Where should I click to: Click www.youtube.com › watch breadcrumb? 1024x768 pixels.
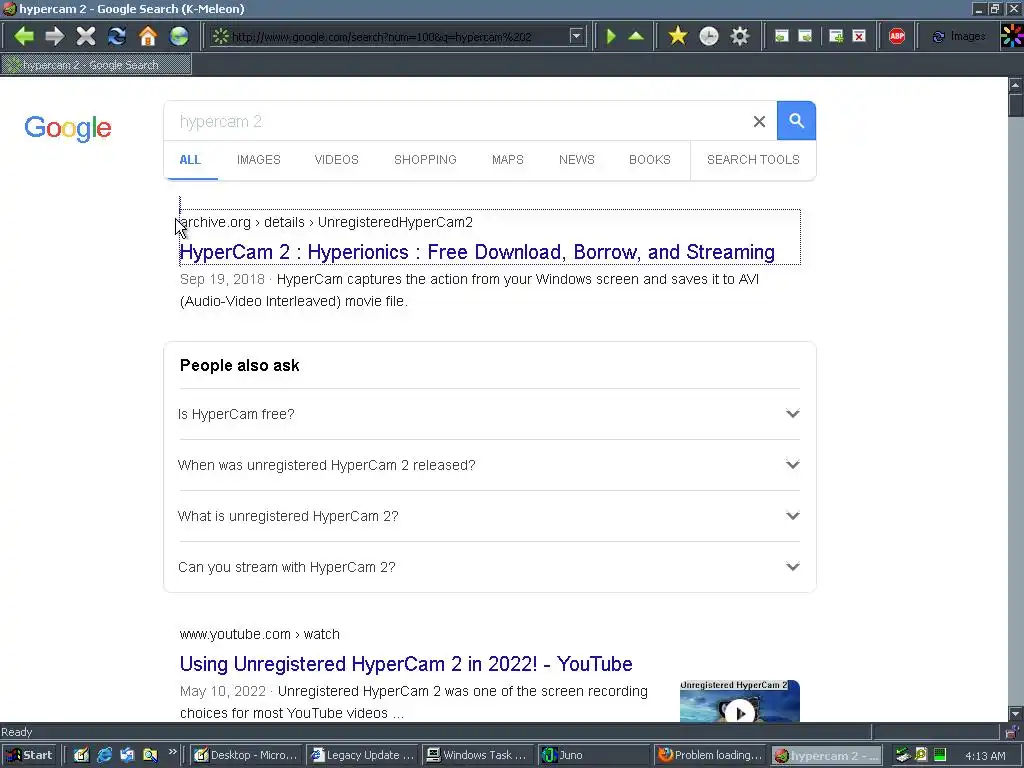[x=259, y=634]
